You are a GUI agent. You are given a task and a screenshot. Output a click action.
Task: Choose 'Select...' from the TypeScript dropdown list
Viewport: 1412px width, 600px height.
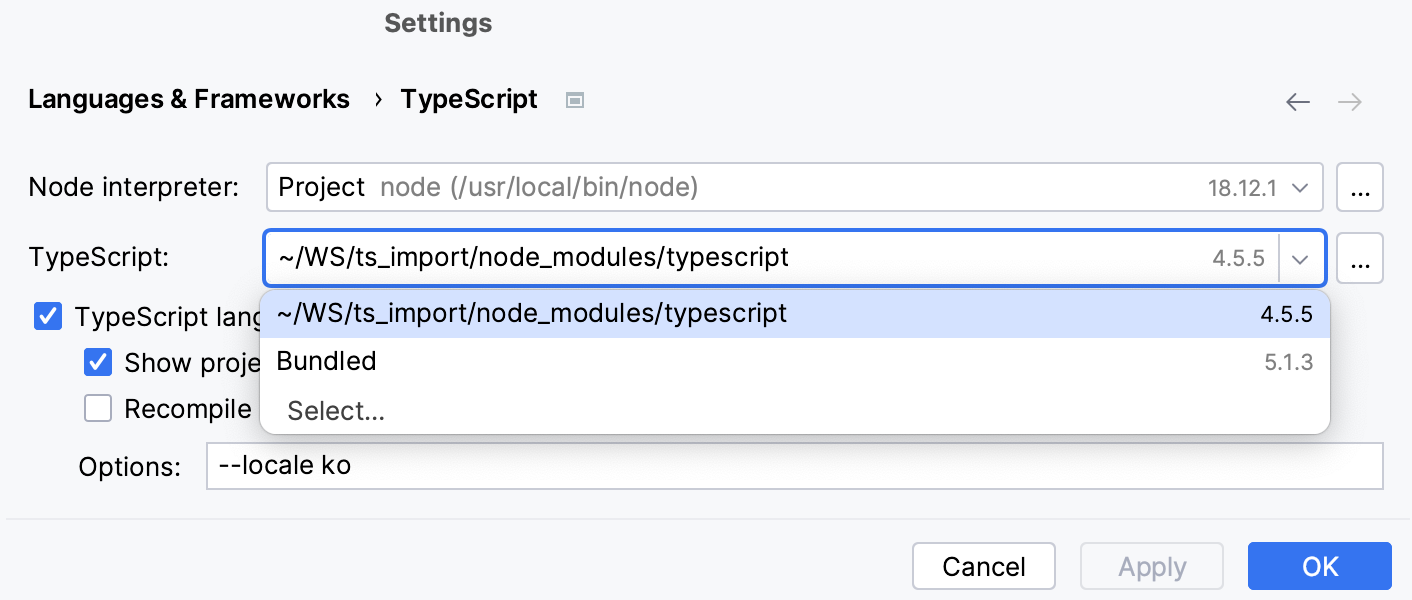tap(335, 410)
